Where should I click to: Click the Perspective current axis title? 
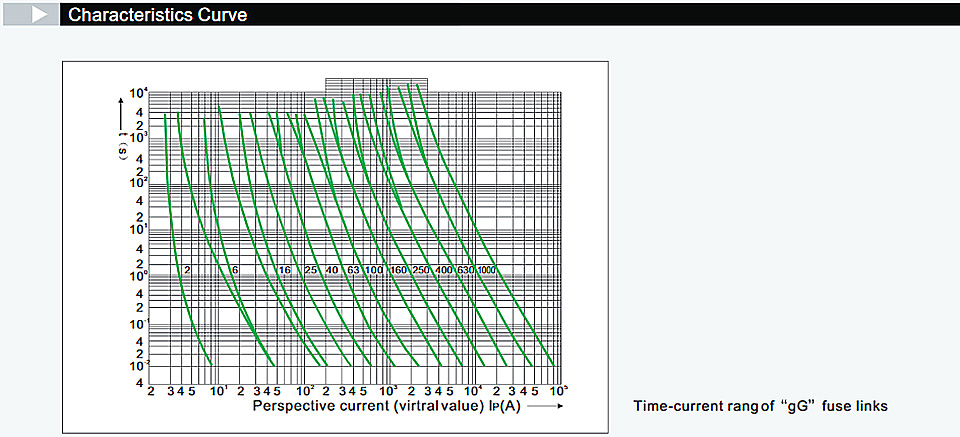click(x=386, y=406)
